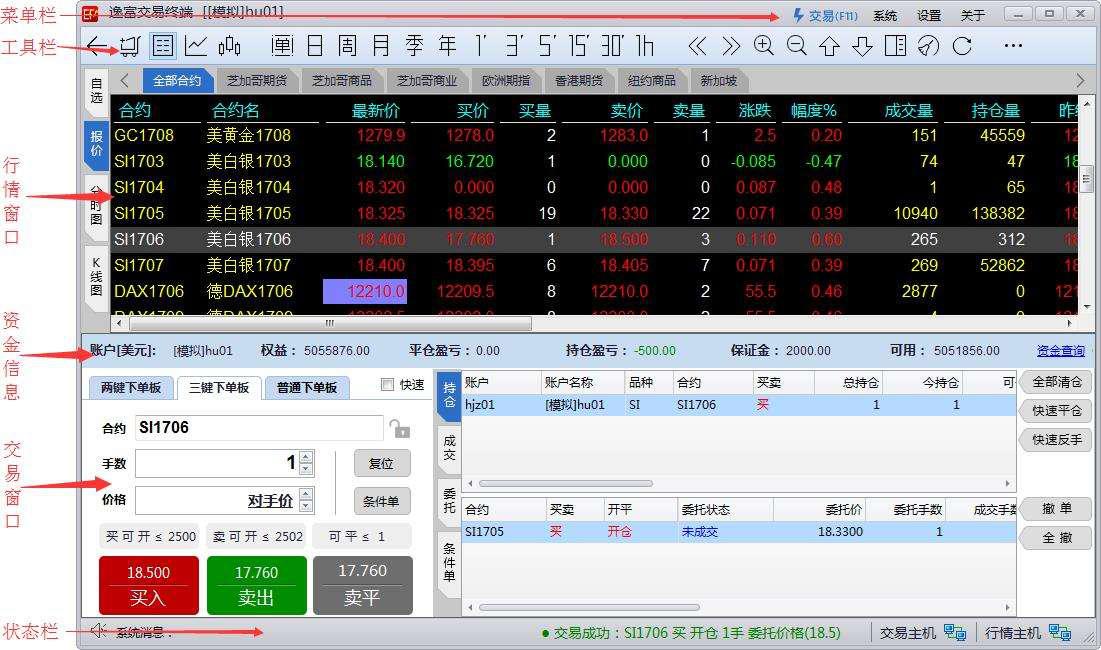This screenshot has height=650, width=1101.
Task: Click the zoom in magnifier icon
Action: click(x=763, y=45)
